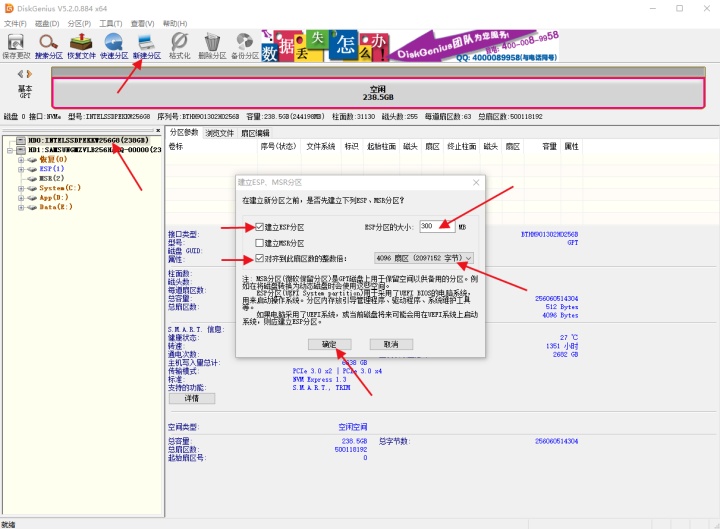720x529 pixels.
Task: Close the left disk tree panel
Action: click(x=158, y=131)
